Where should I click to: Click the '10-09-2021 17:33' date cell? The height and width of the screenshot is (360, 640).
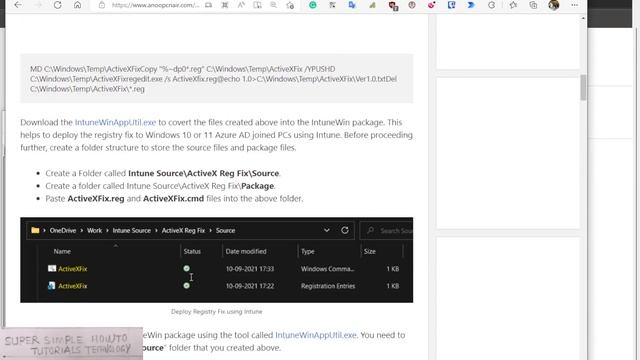click(x=250, y=269)
